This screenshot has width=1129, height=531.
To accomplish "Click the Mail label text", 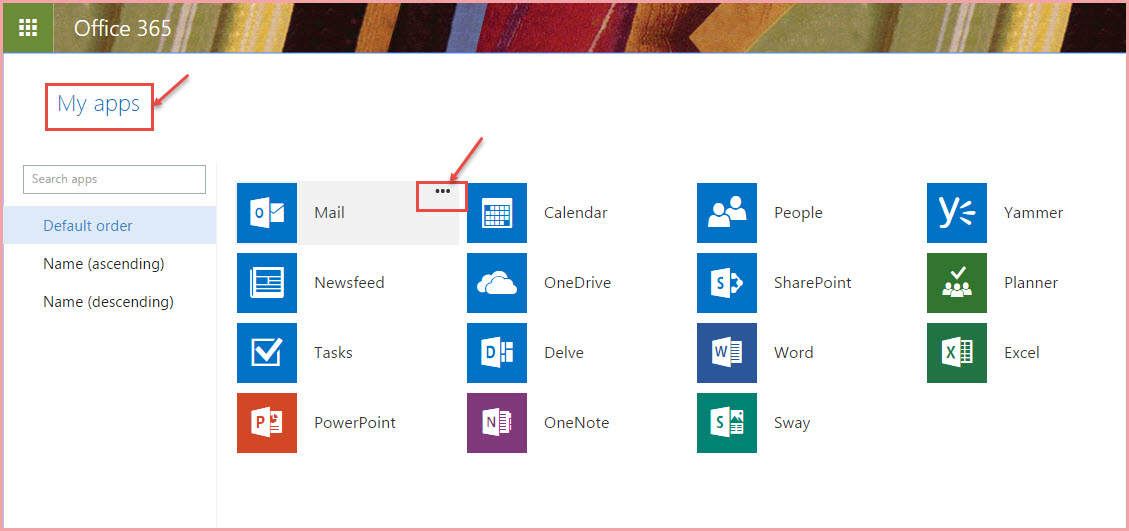I will [x=329, y=213].
